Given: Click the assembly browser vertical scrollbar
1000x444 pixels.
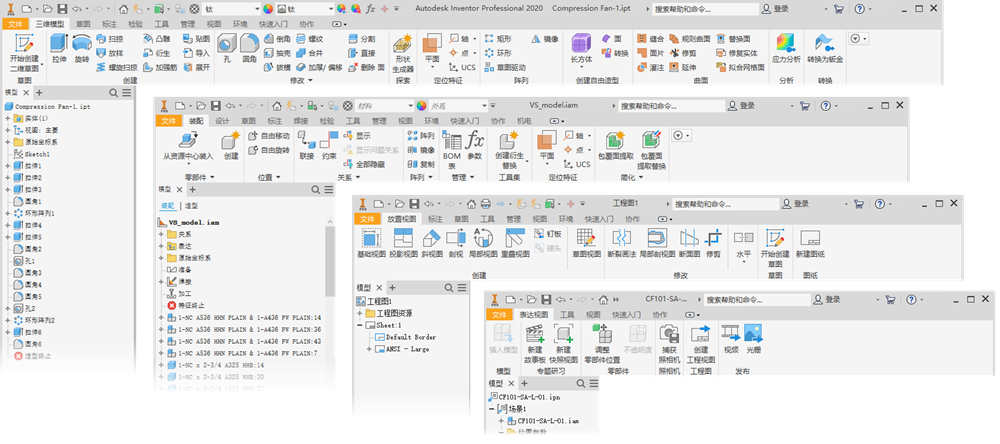Looking at the screenshot, I should tap(330, 262).
